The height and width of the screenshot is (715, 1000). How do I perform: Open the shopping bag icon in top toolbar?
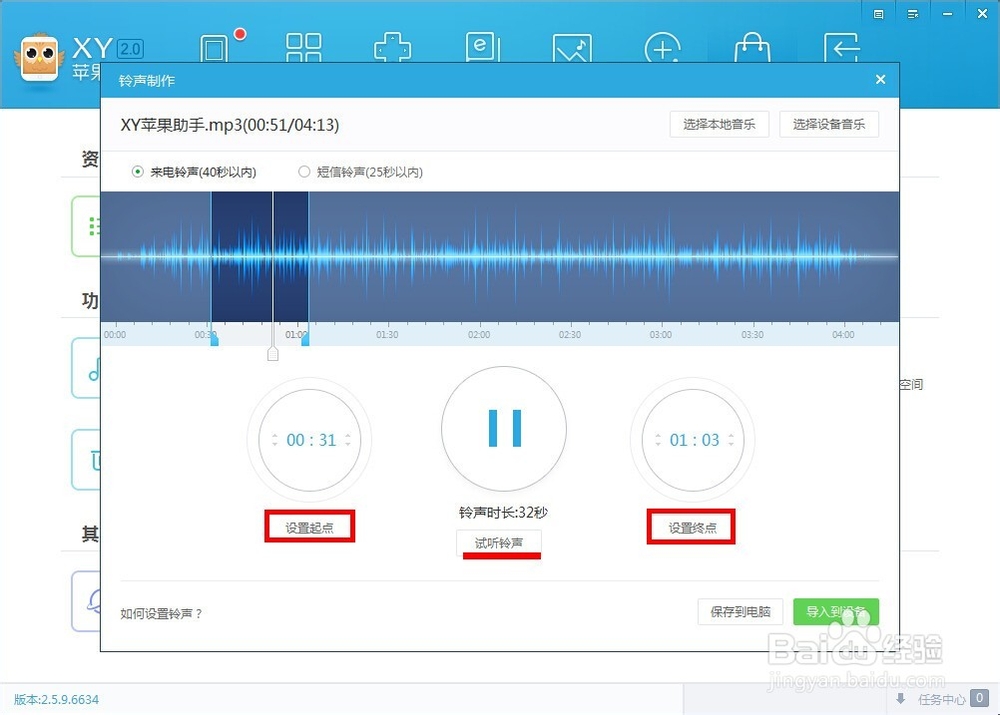pos(753,48)
